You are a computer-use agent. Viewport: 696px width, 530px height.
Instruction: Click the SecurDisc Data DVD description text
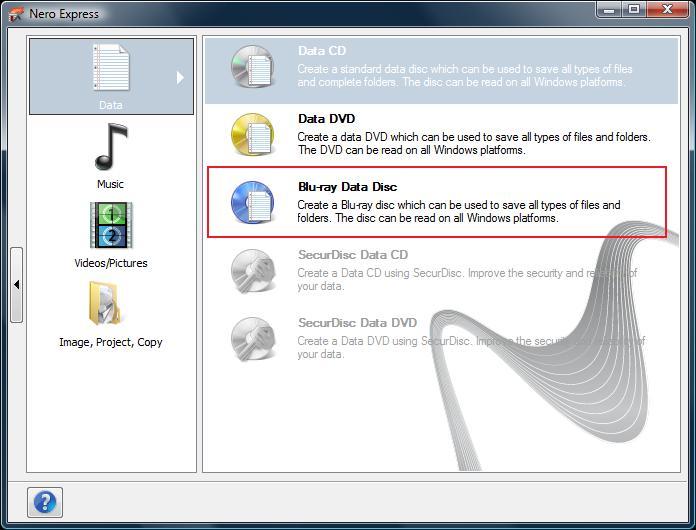(x=471, y=347)
